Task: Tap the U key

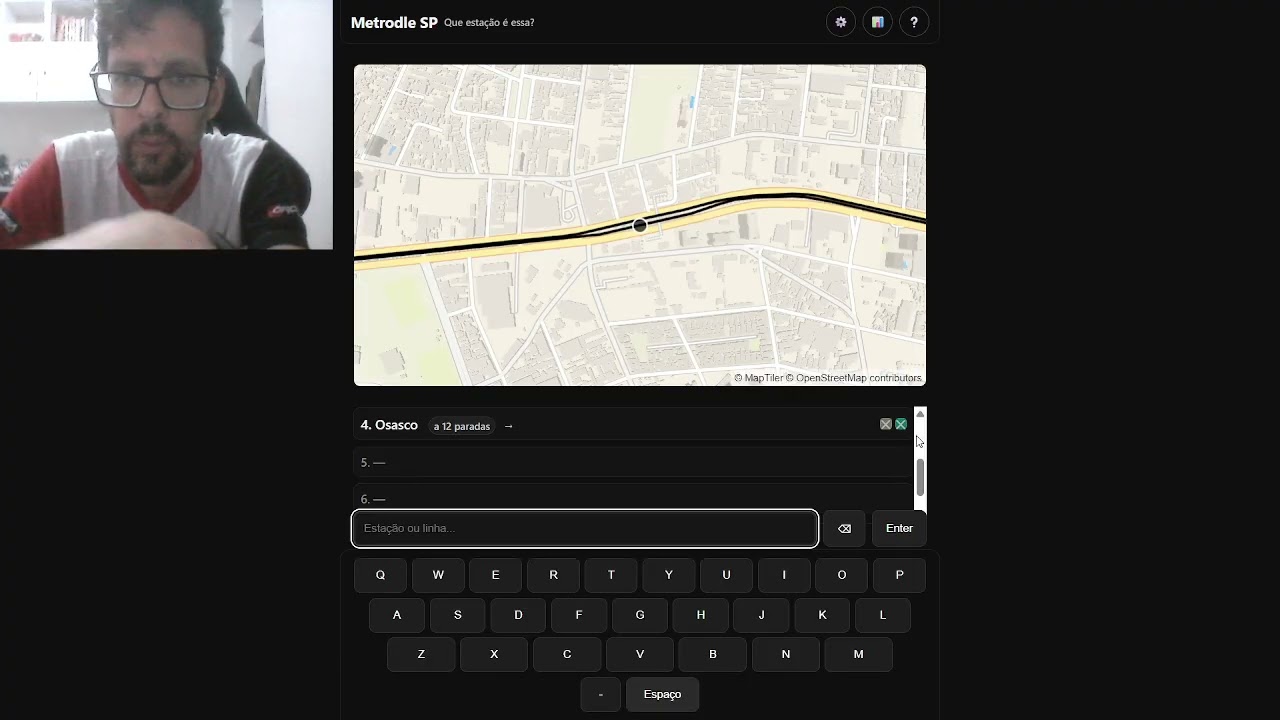Action: [x=726, y=575]
